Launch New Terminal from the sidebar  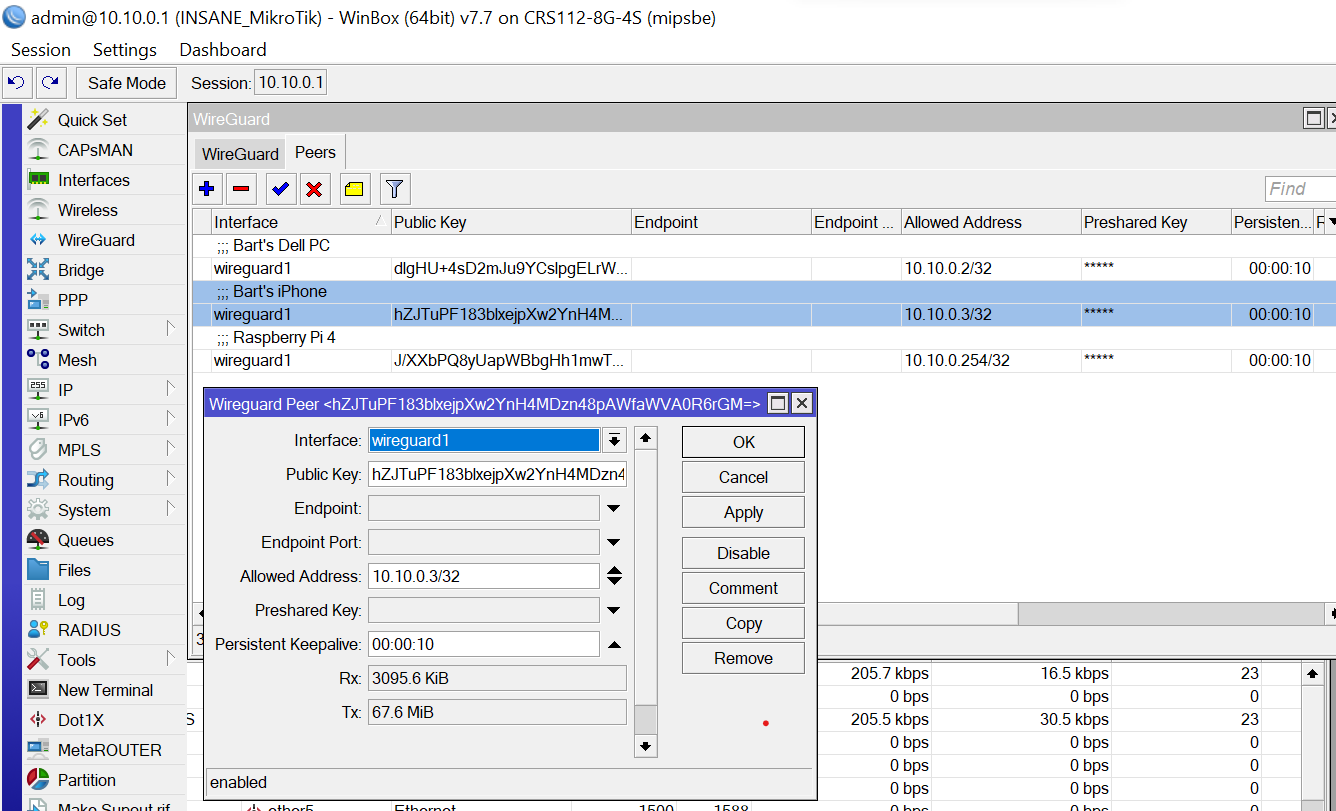[105, 690]
